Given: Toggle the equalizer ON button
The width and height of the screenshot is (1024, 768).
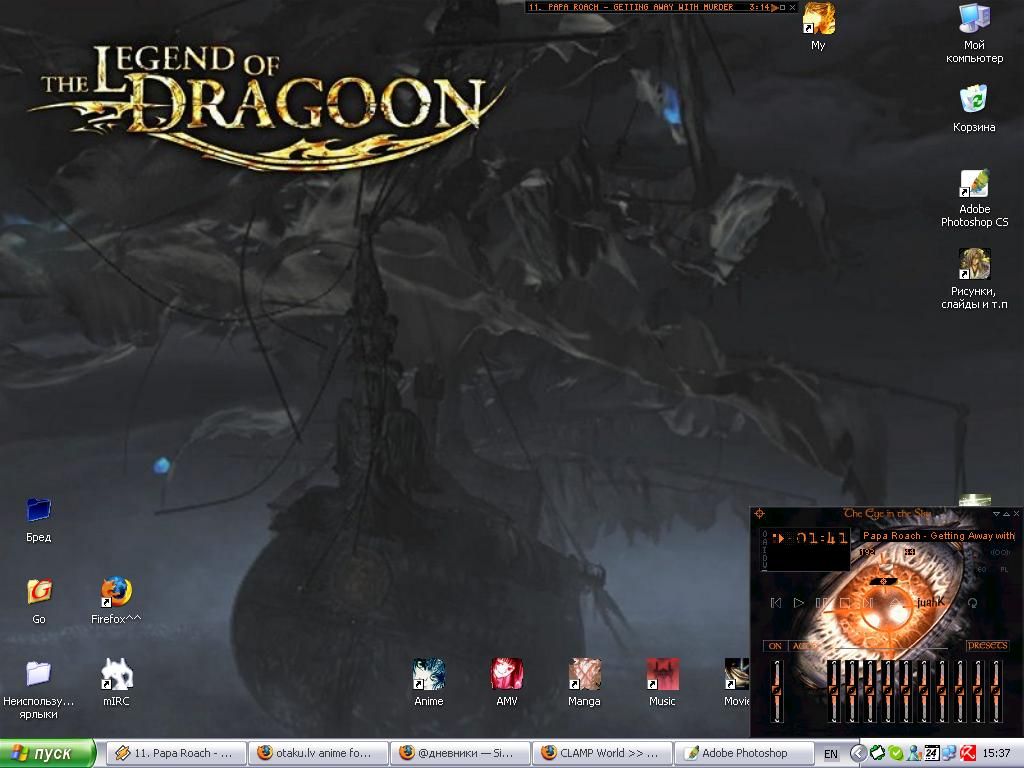Looking at the screenshot, I should point(775,646).
